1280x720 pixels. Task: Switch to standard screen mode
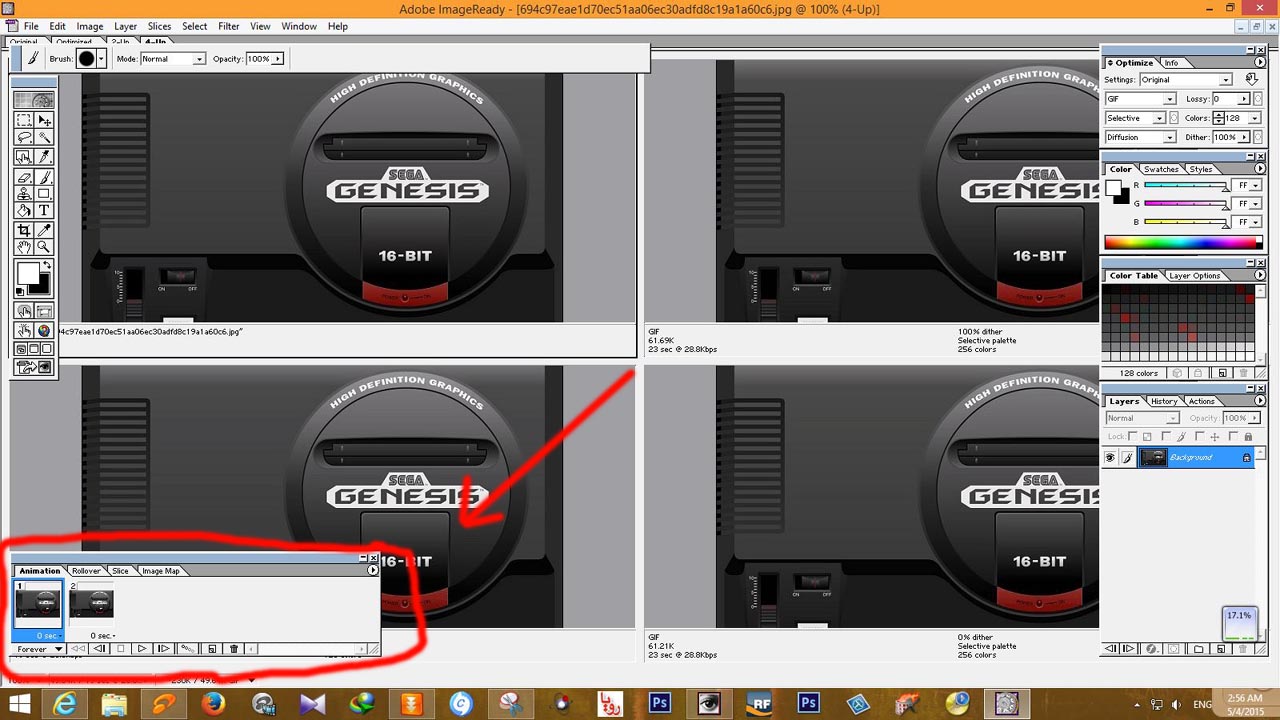coord(21,348)
